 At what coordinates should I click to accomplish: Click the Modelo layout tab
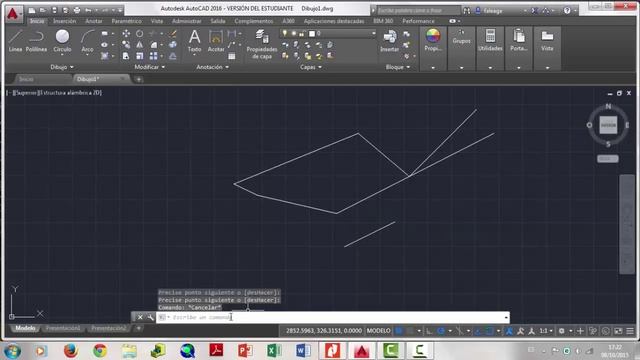point(25,328)
